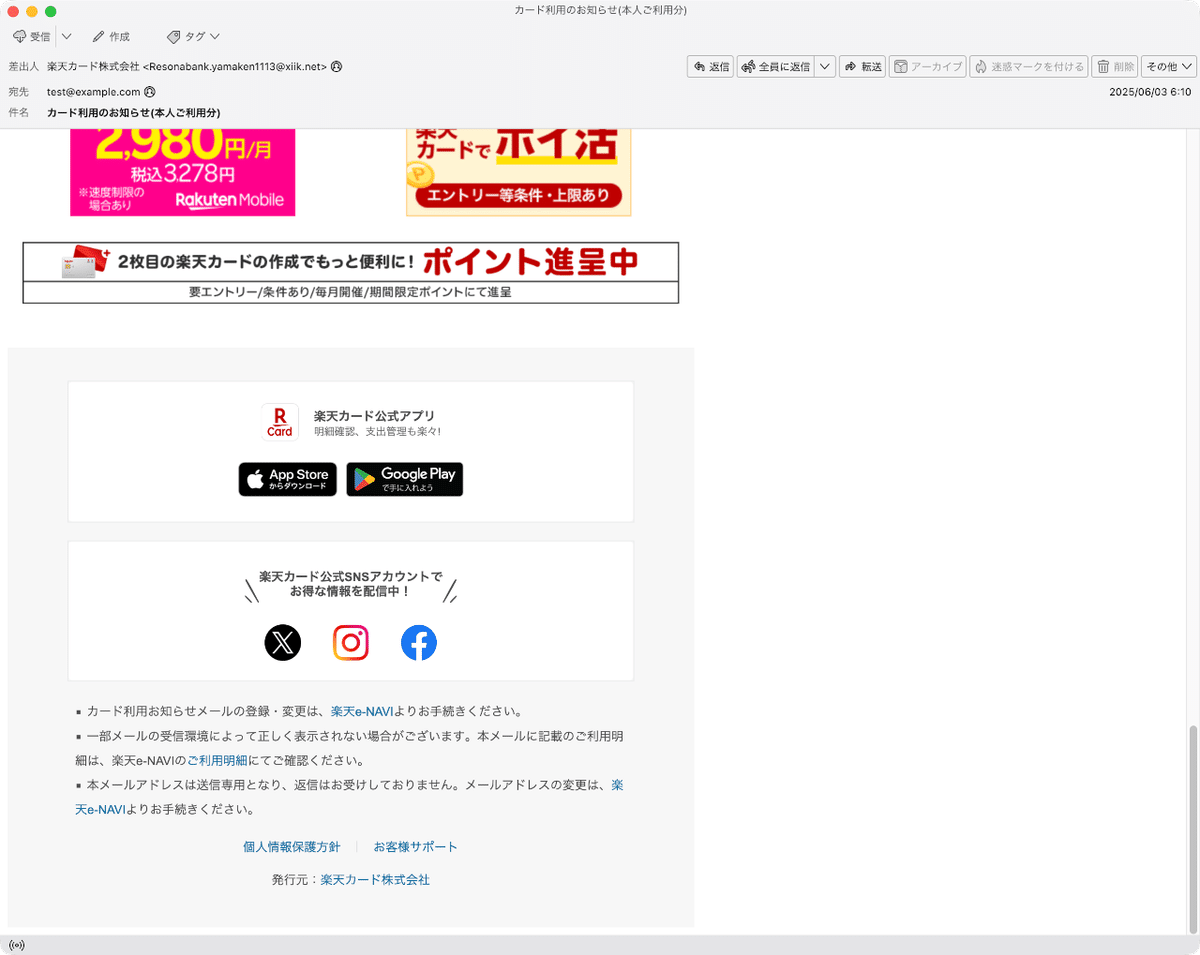The width and height of the screenshot is (1200, 955).
Task: Click the App Store download badge
Action: pyautogui.click(x=287, y=479)
